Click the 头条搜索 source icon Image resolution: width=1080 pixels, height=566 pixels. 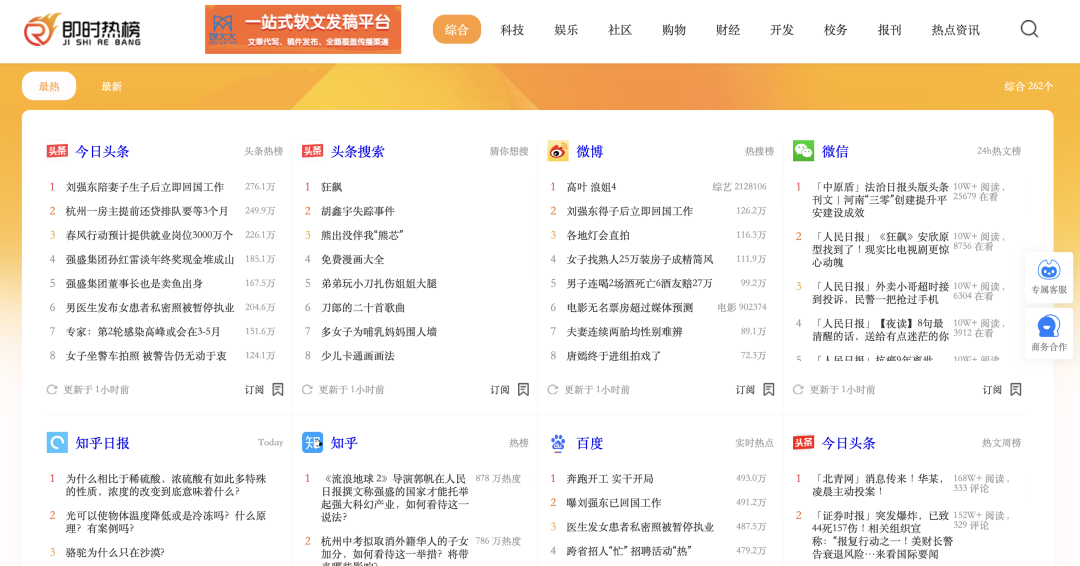click(x=313, y=151)
